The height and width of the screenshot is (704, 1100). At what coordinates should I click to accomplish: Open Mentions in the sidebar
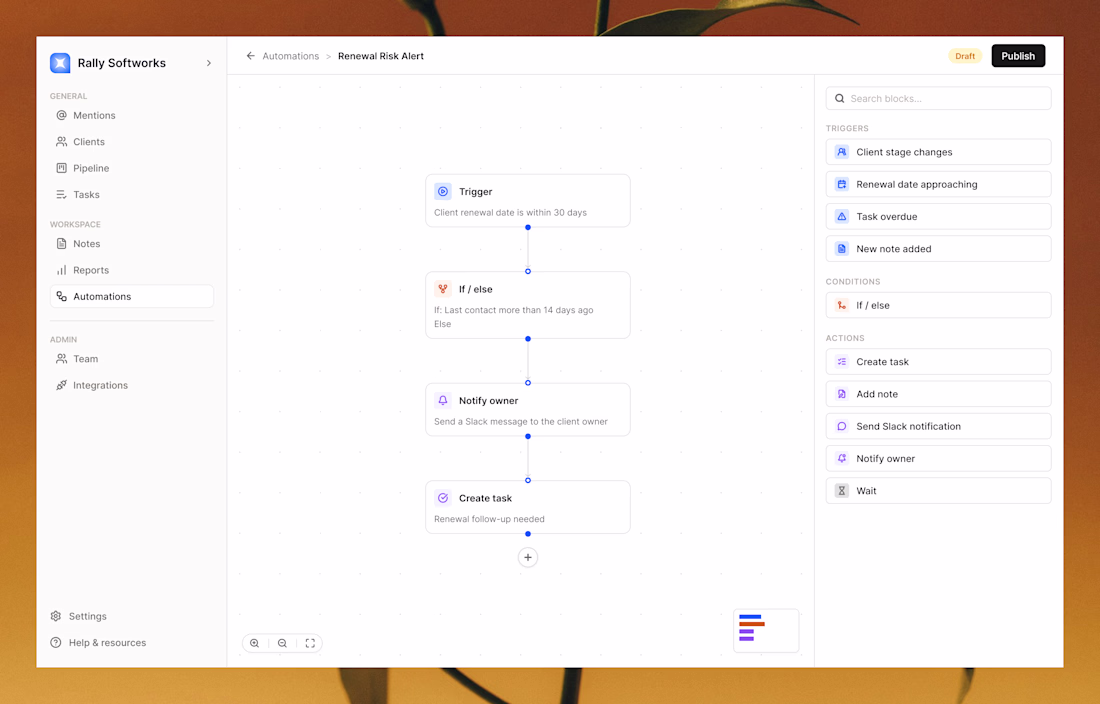[x=132, y=115]
